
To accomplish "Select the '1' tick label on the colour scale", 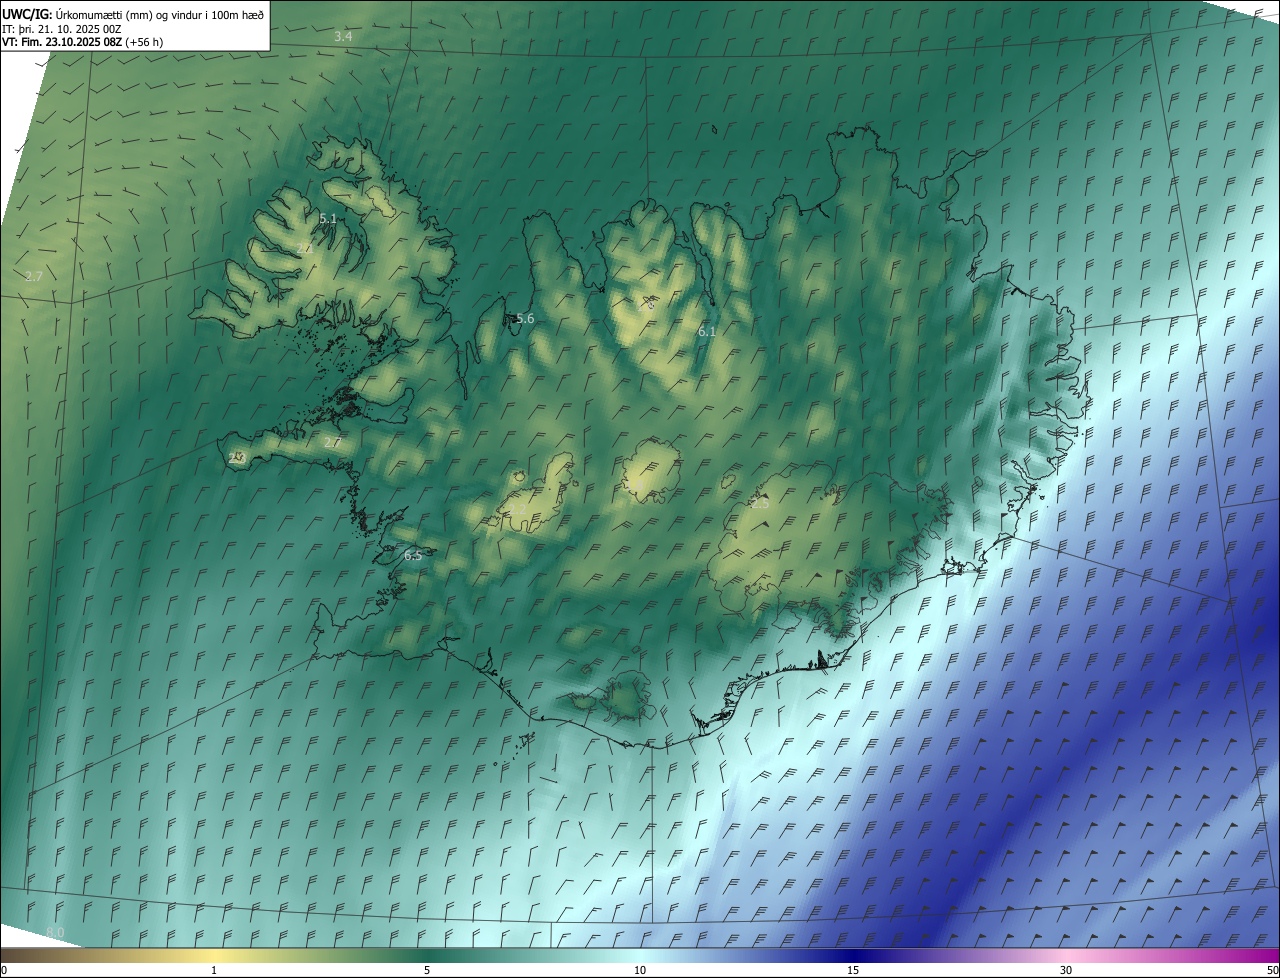I will tap(214, 971).
